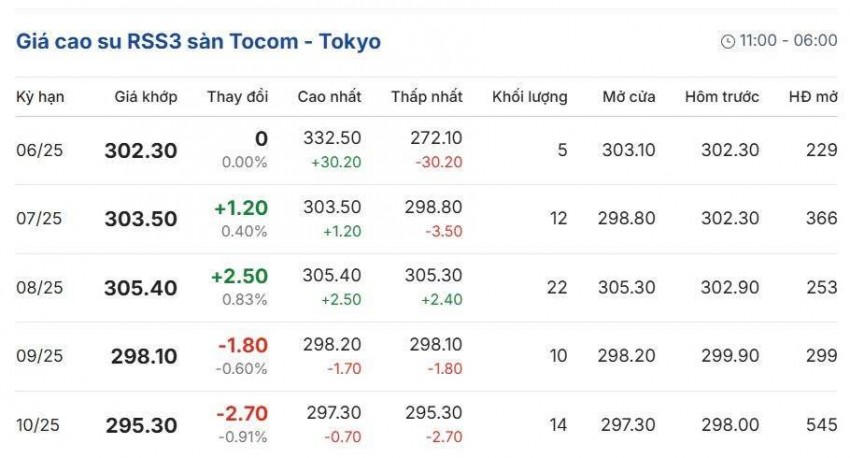Image resolution: width=850 pixels, height=458 pixels.
Task: Select the 09/25 contract term
Action: 40,357
